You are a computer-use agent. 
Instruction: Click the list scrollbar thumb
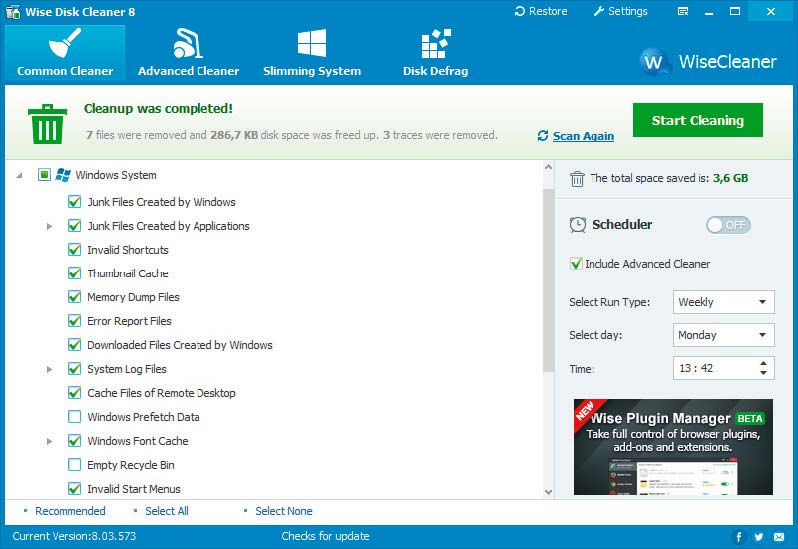[x=548, y=280]
